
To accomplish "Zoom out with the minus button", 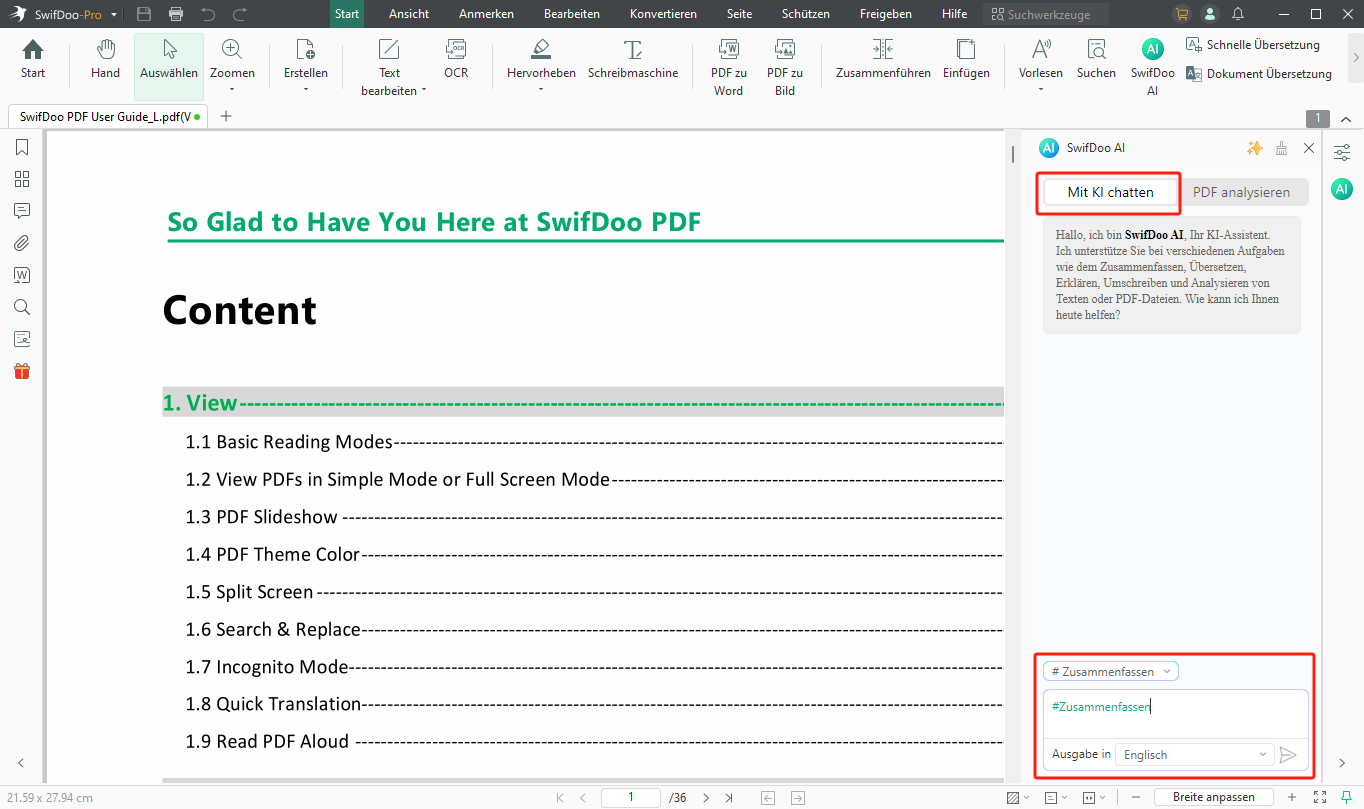I will [1135, 797].
